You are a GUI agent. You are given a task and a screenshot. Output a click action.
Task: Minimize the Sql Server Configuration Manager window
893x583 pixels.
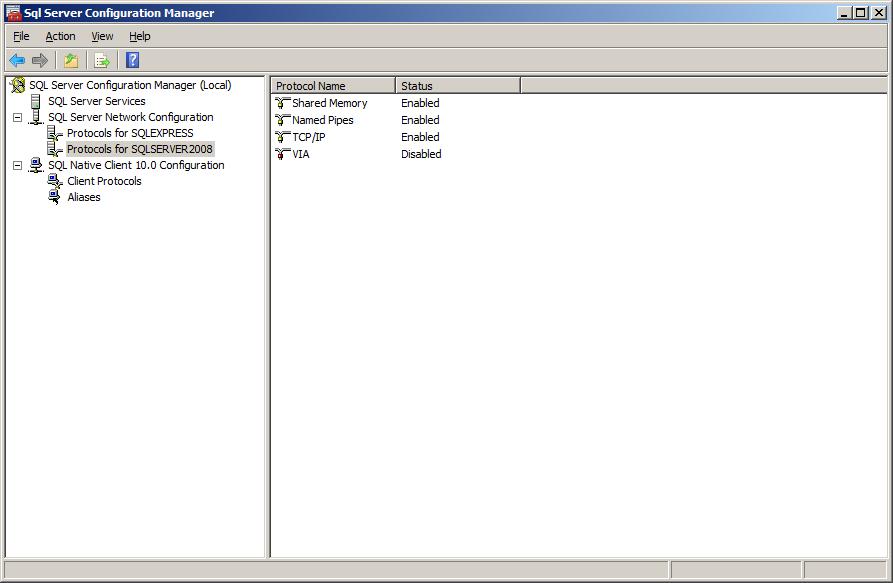(x=845, y=13)
